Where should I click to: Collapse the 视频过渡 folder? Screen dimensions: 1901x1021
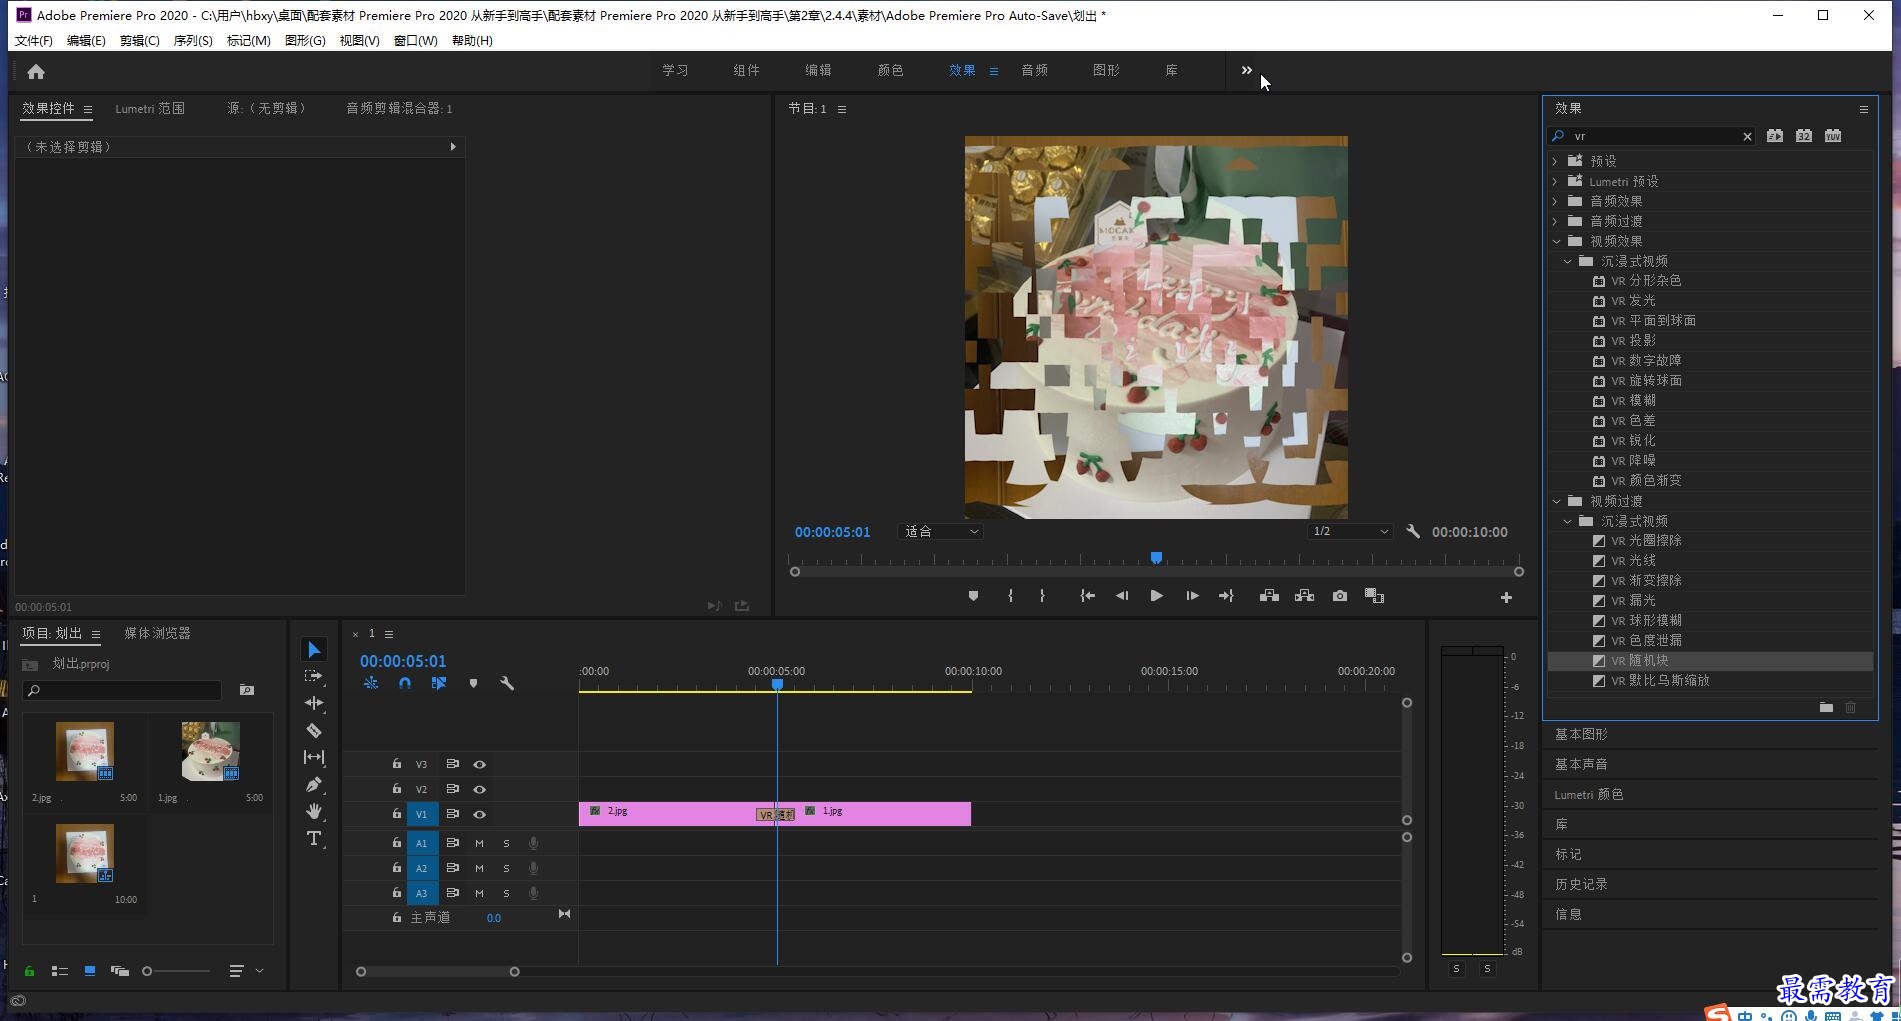pyautogui.click(x=1556, y=501)
